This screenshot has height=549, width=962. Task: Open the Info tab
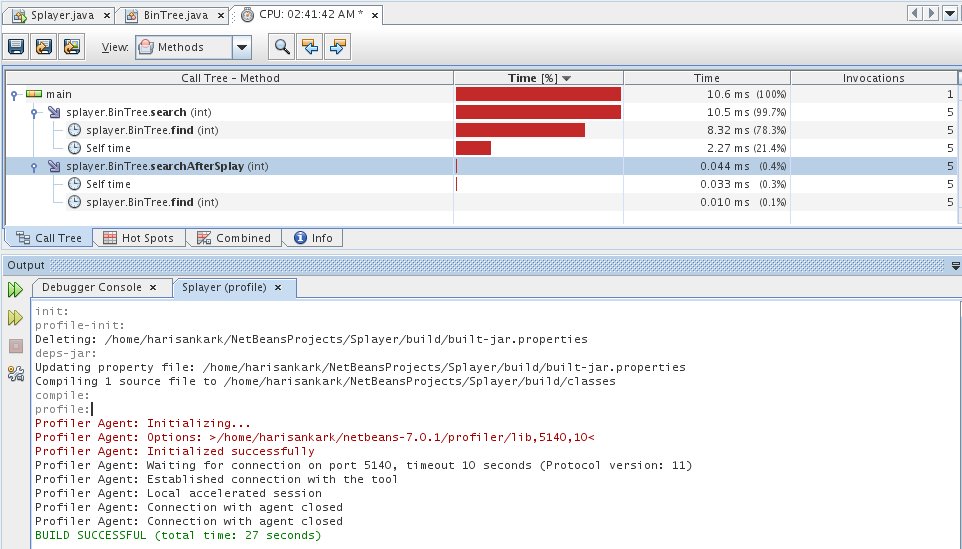[313, 238]
